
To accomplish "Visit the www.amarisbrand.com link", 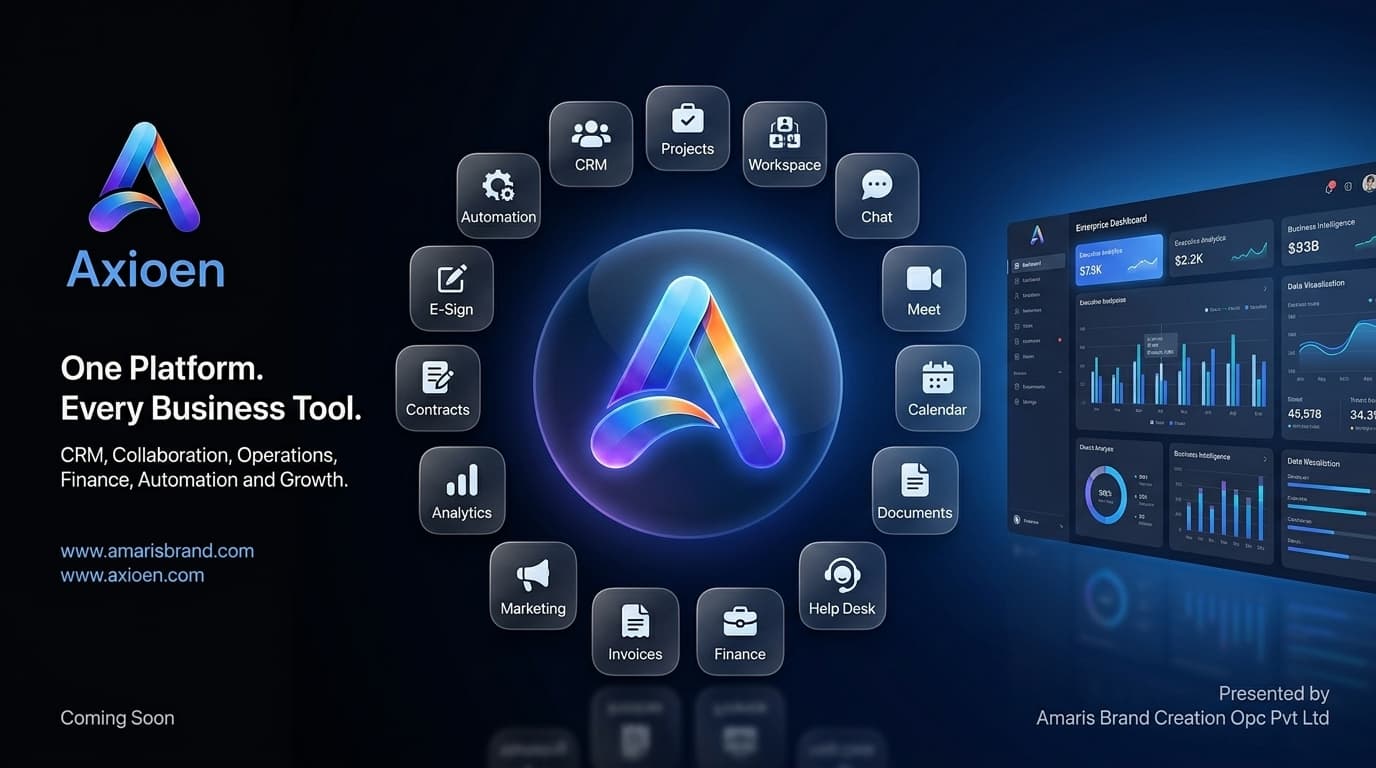I will pyautogui.click(x=157, y=551).
